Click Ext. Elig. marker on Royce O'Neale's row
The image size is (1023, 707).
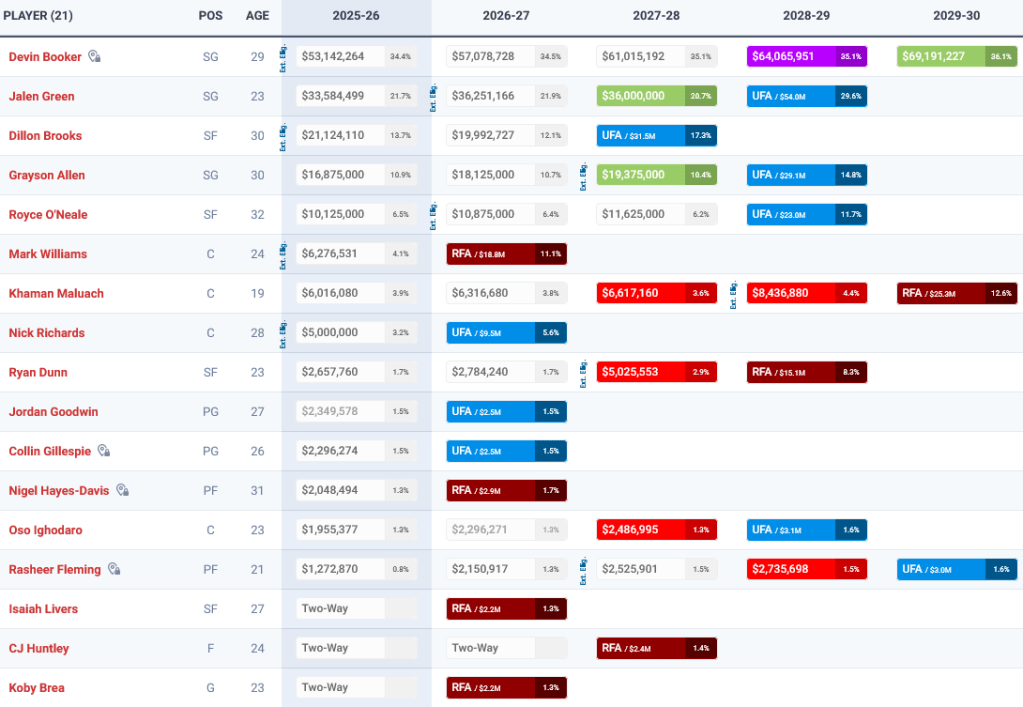pyautogui.click(x=434, y=215)
